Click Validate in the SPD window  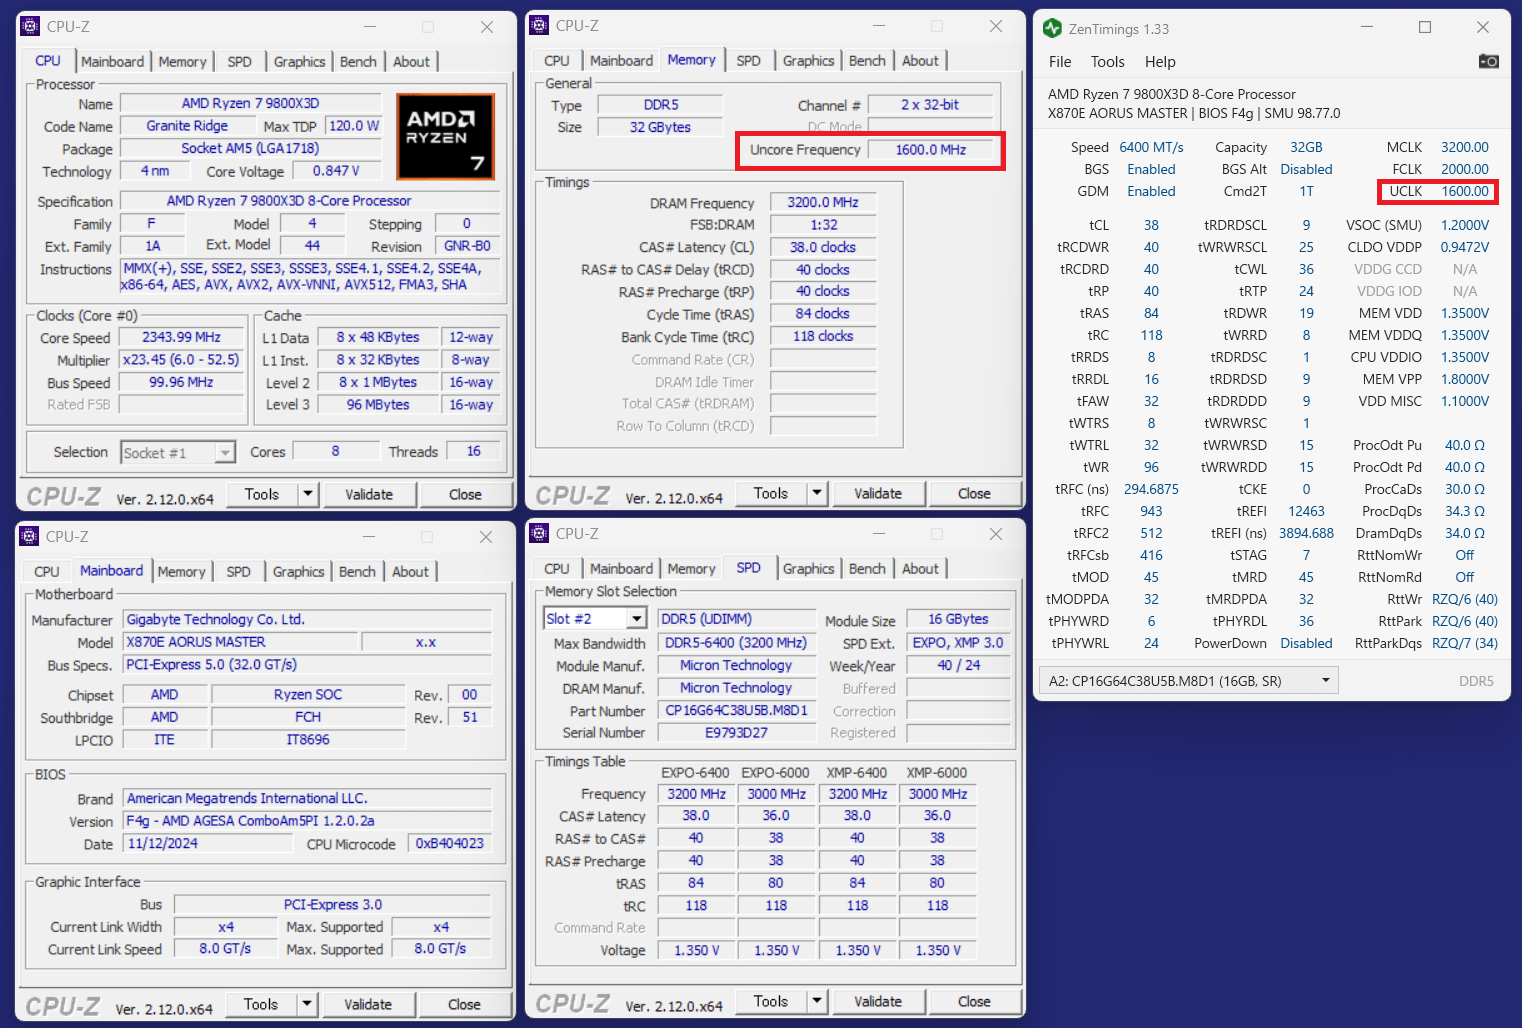point(878,1001)
